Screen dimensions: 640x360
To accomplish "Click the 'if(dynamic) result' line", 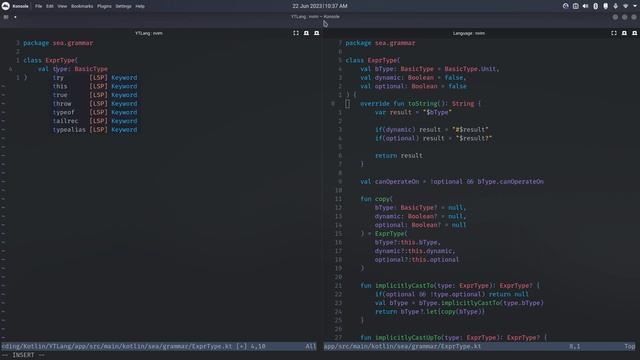I will coord(431,129).
